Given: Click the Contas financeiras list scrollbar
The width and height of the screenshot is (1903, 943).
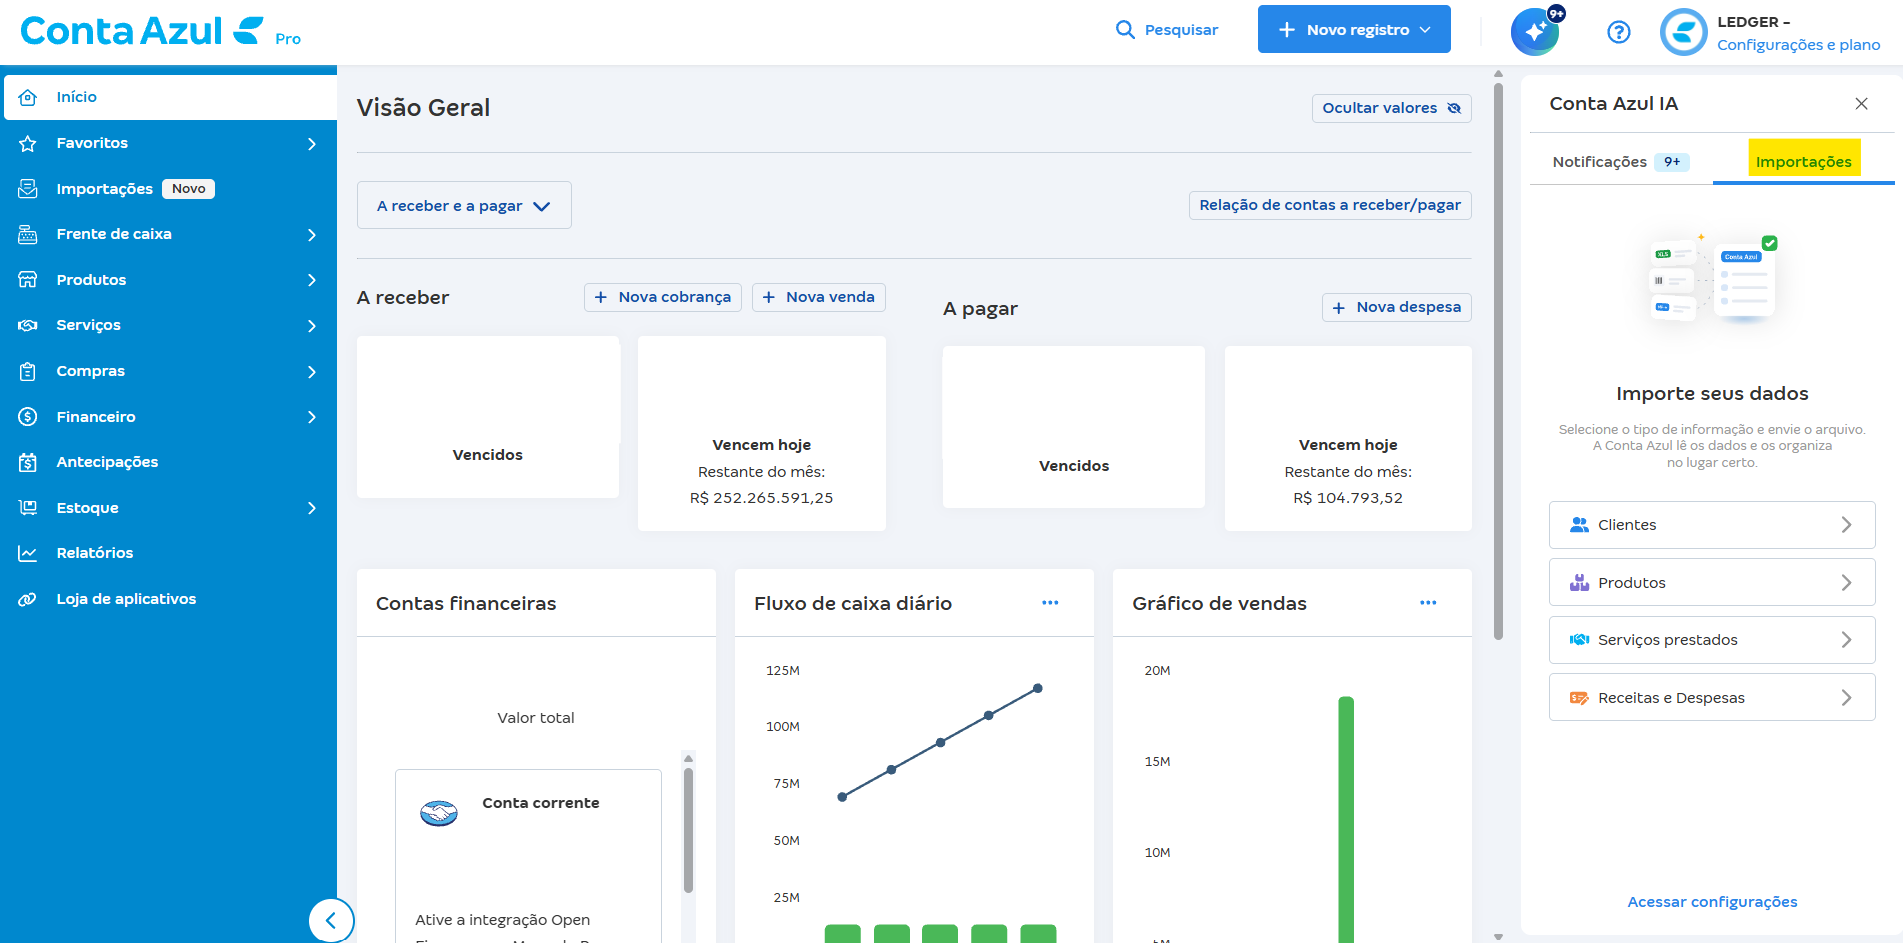Looking at the screenshot, I should coord(688,830).
